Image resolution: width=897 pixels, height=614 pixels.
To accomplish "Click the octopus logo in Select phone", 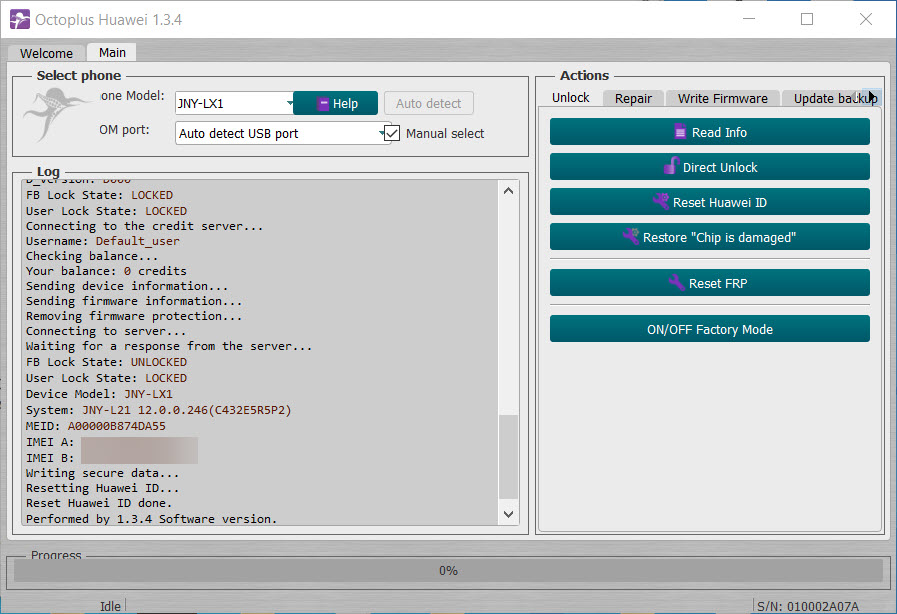I will coord(55,114).
